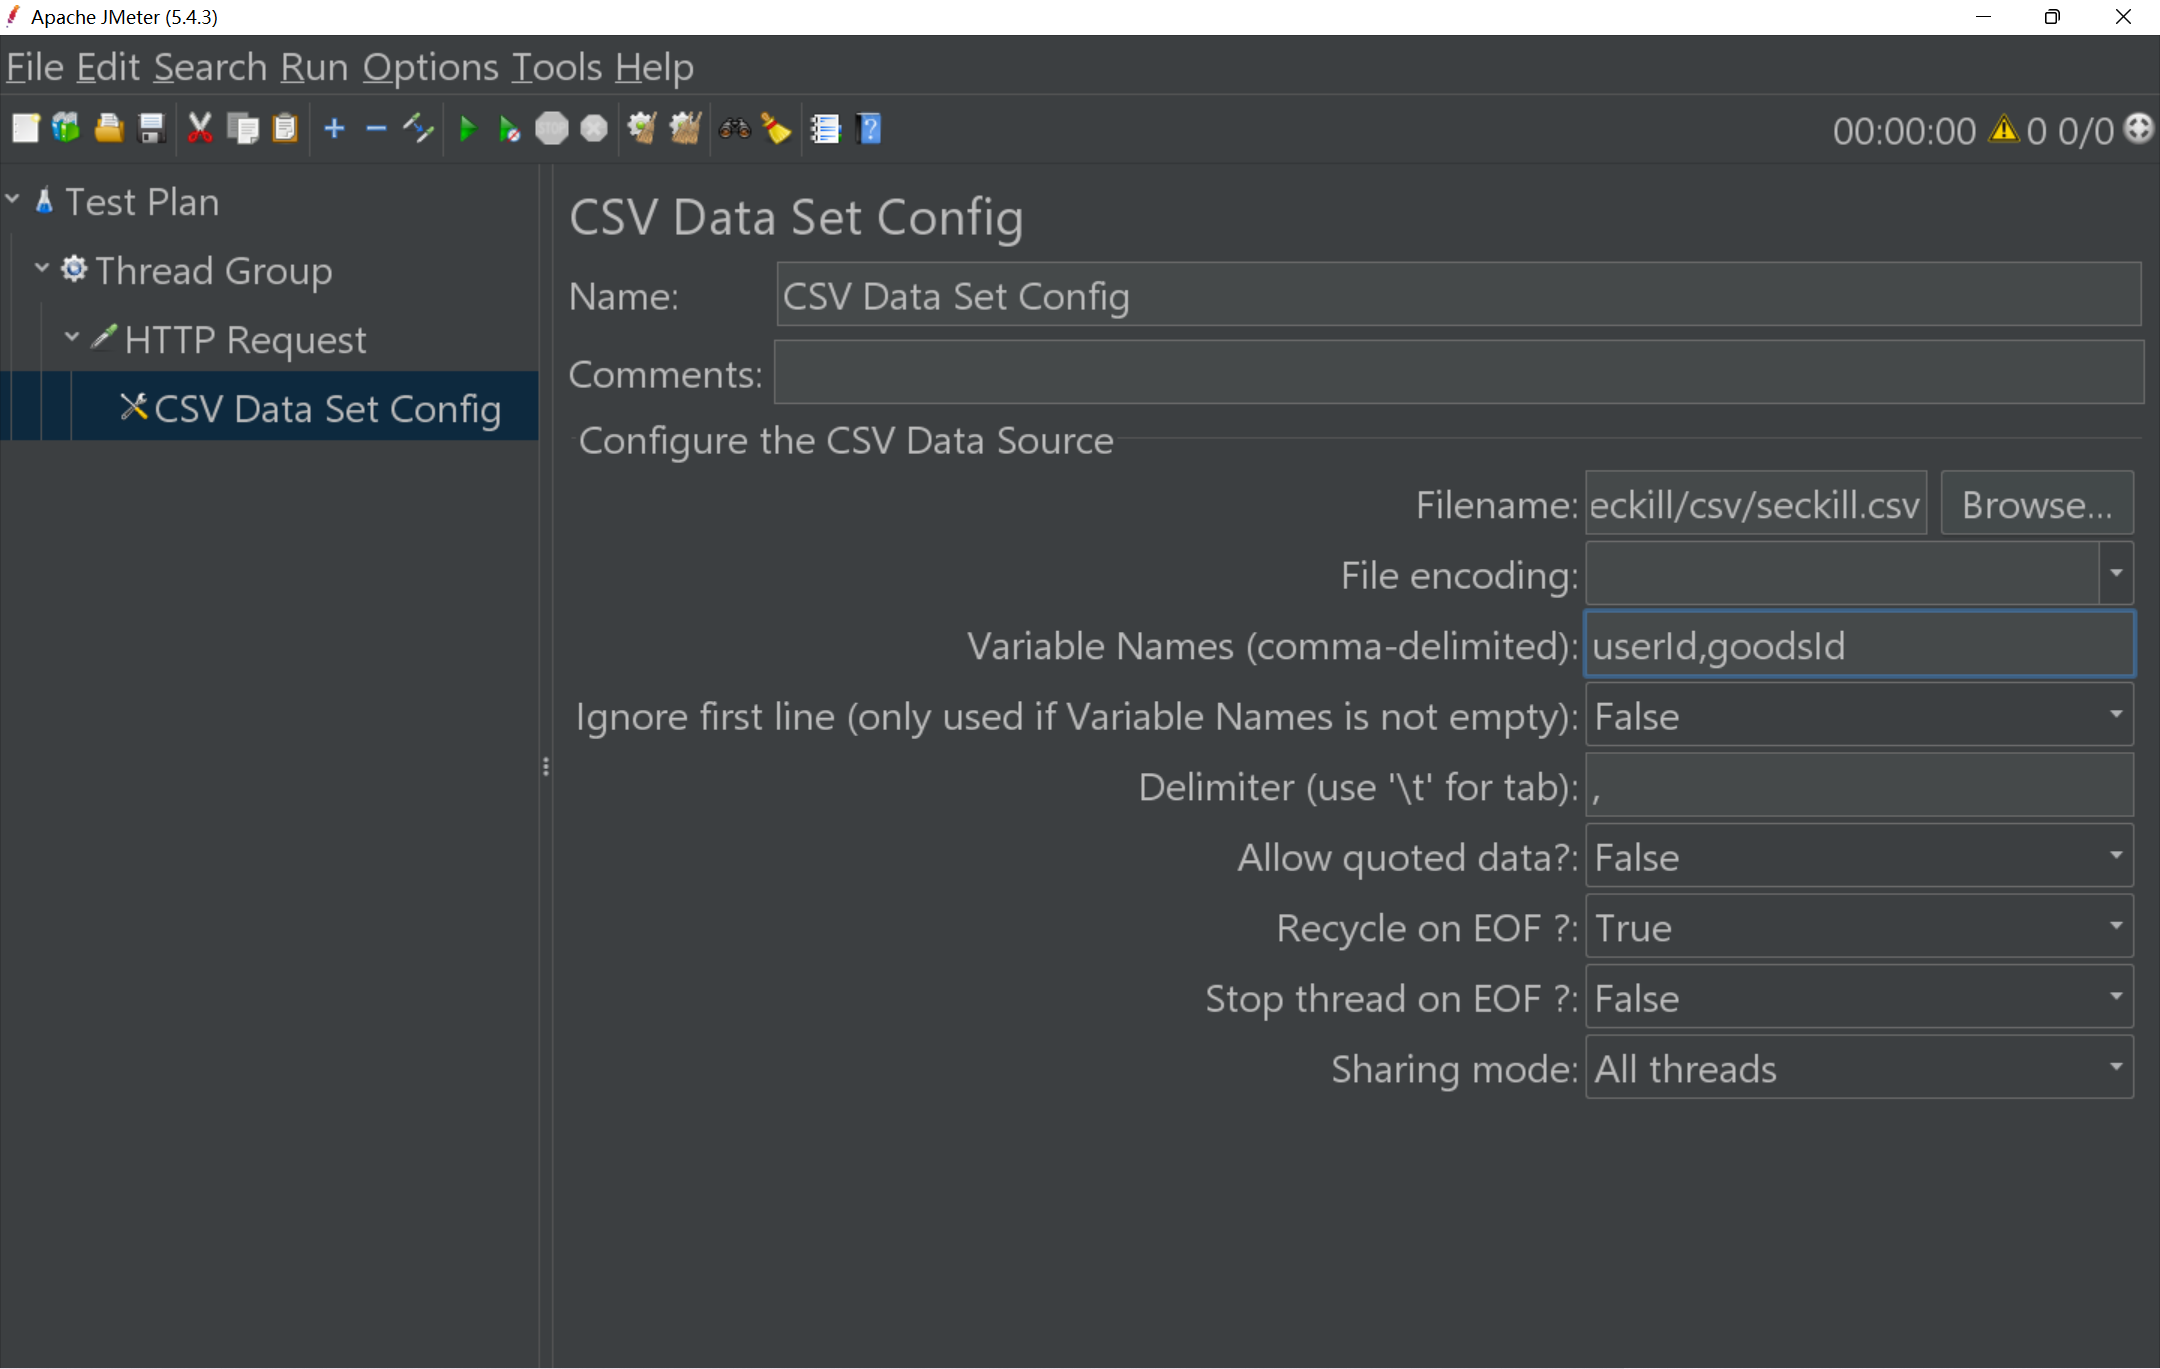This screenshot has height=1369, width=2160.
Task: Click the Delimiter input field
Action: [x=1860, y=785]
